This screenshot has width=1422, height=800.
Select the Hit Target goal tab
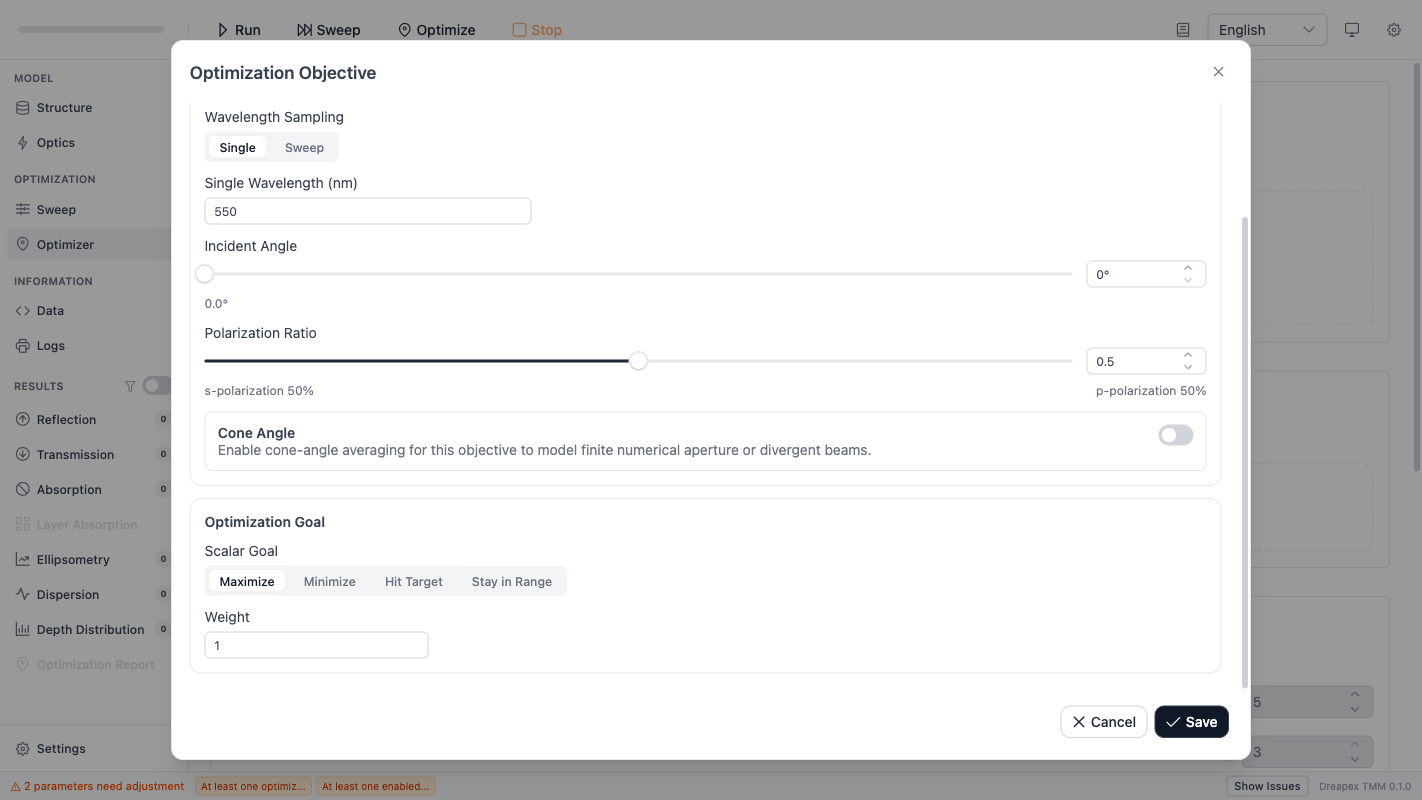[413, 581]
